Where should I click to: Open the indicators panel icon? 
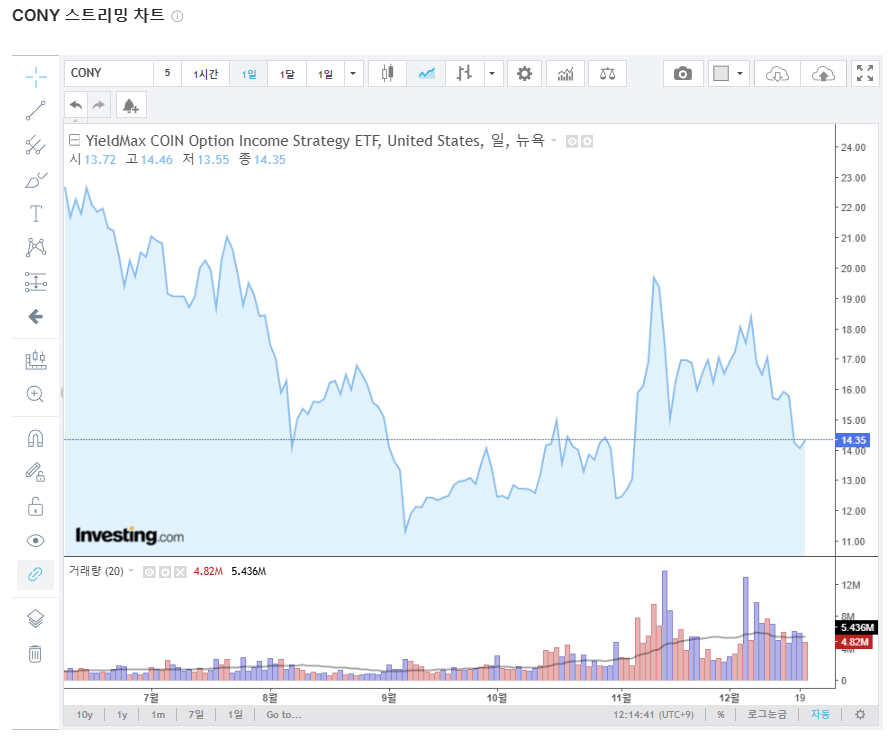tap(565, 73)
